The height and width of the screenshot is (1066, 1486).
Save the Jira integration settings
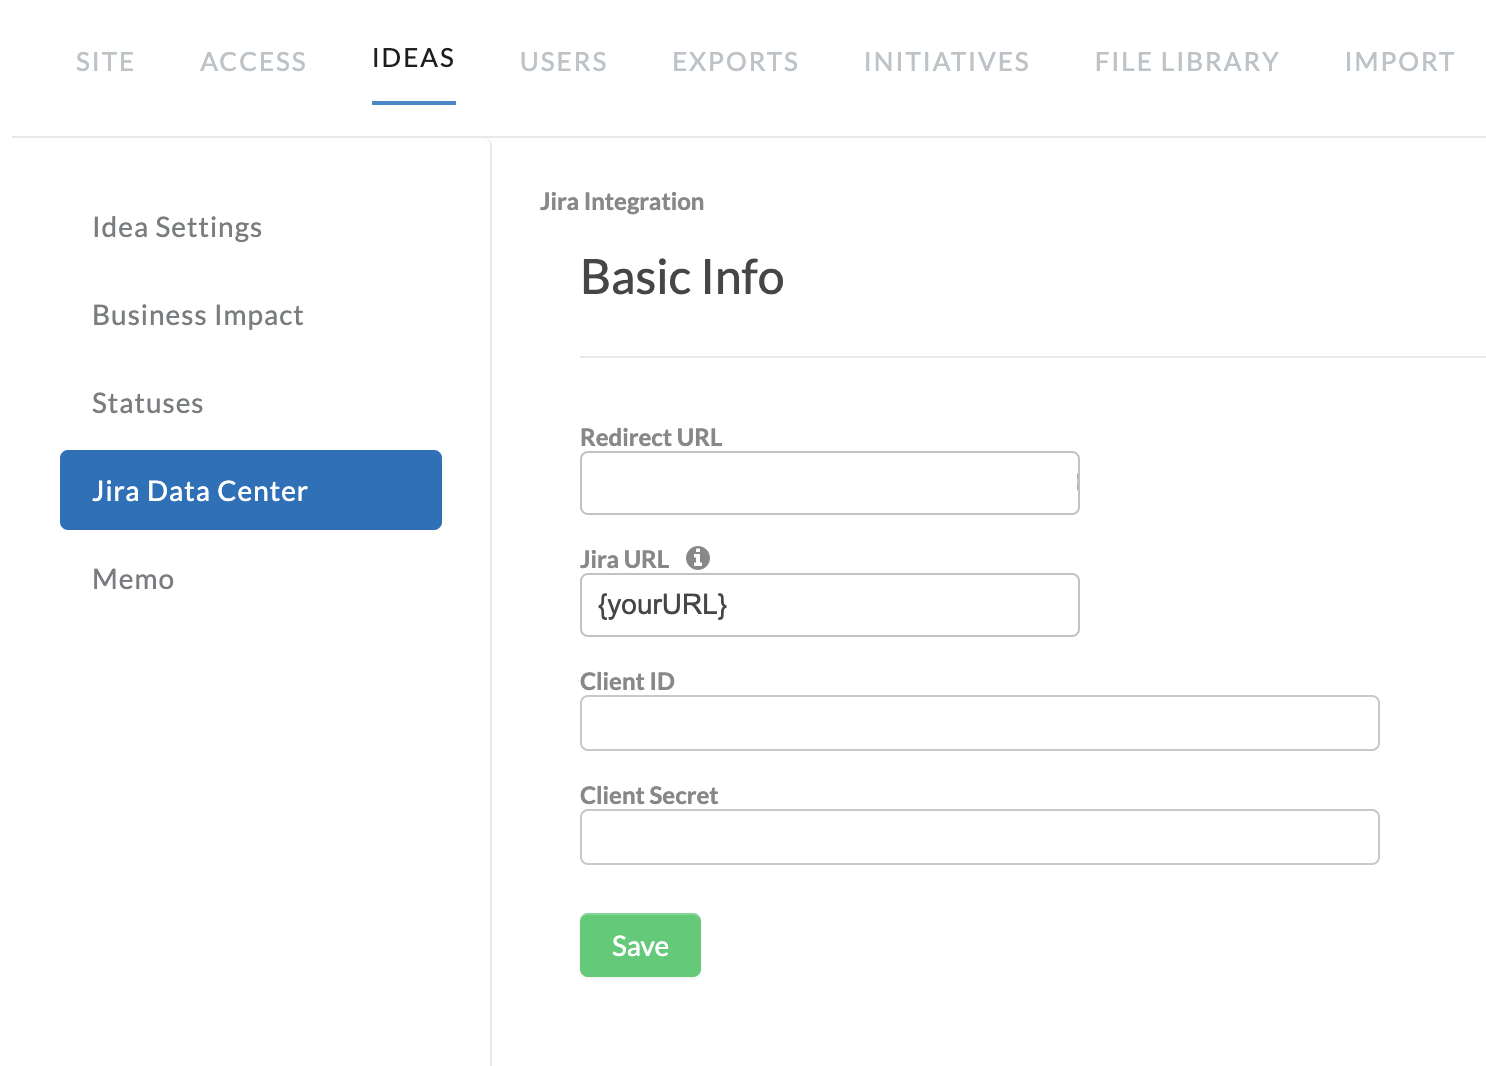[640, 945]
